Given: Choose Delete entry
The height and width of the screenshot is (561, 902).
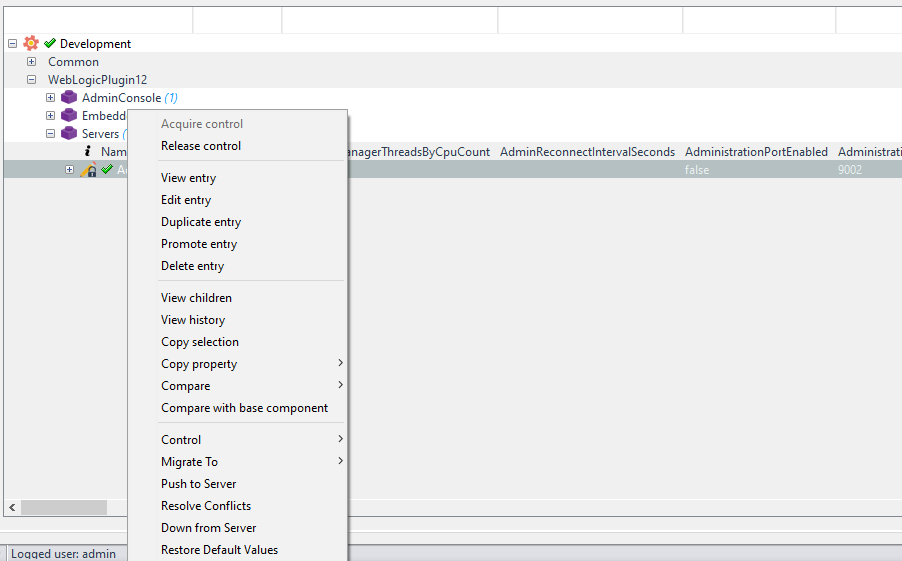Looking at the screenshot, I should [238, 265].
